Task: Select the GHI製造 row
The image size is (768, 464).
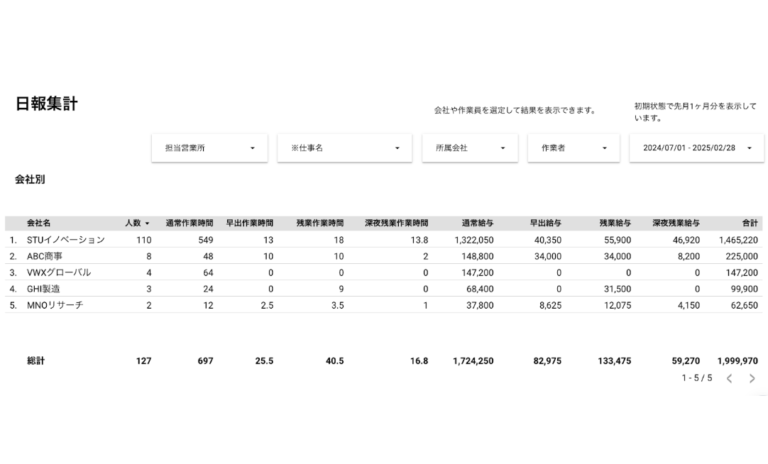Action: point(47,288)
